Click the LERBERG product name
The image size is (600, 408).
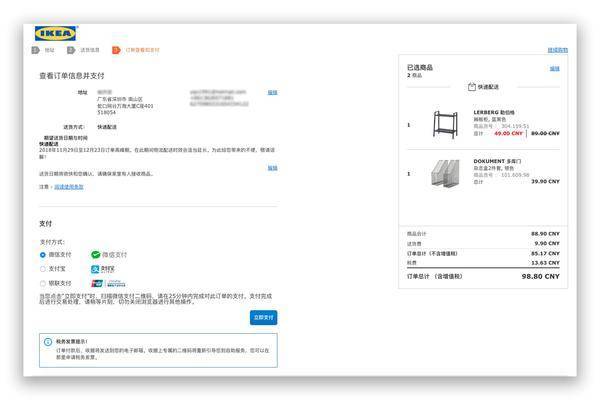(494, 113)
